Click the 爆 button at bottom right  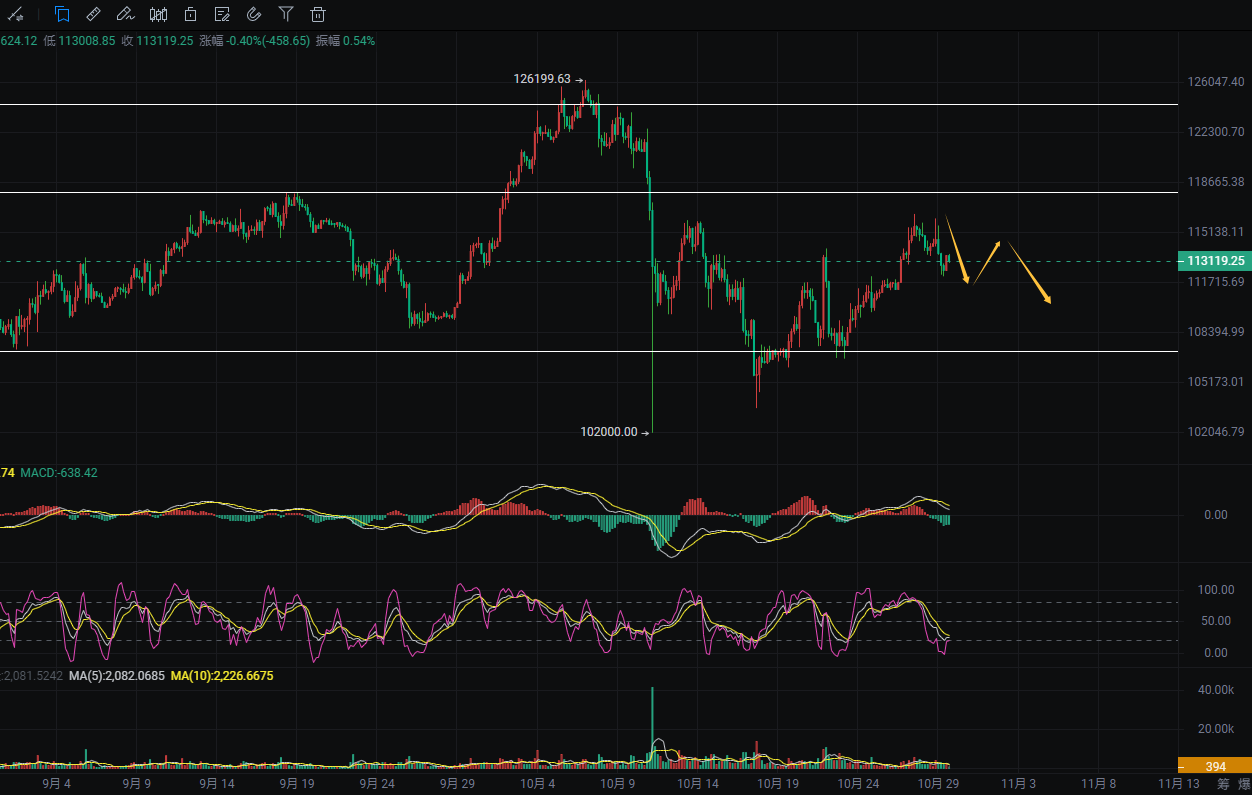[1246, 785]
